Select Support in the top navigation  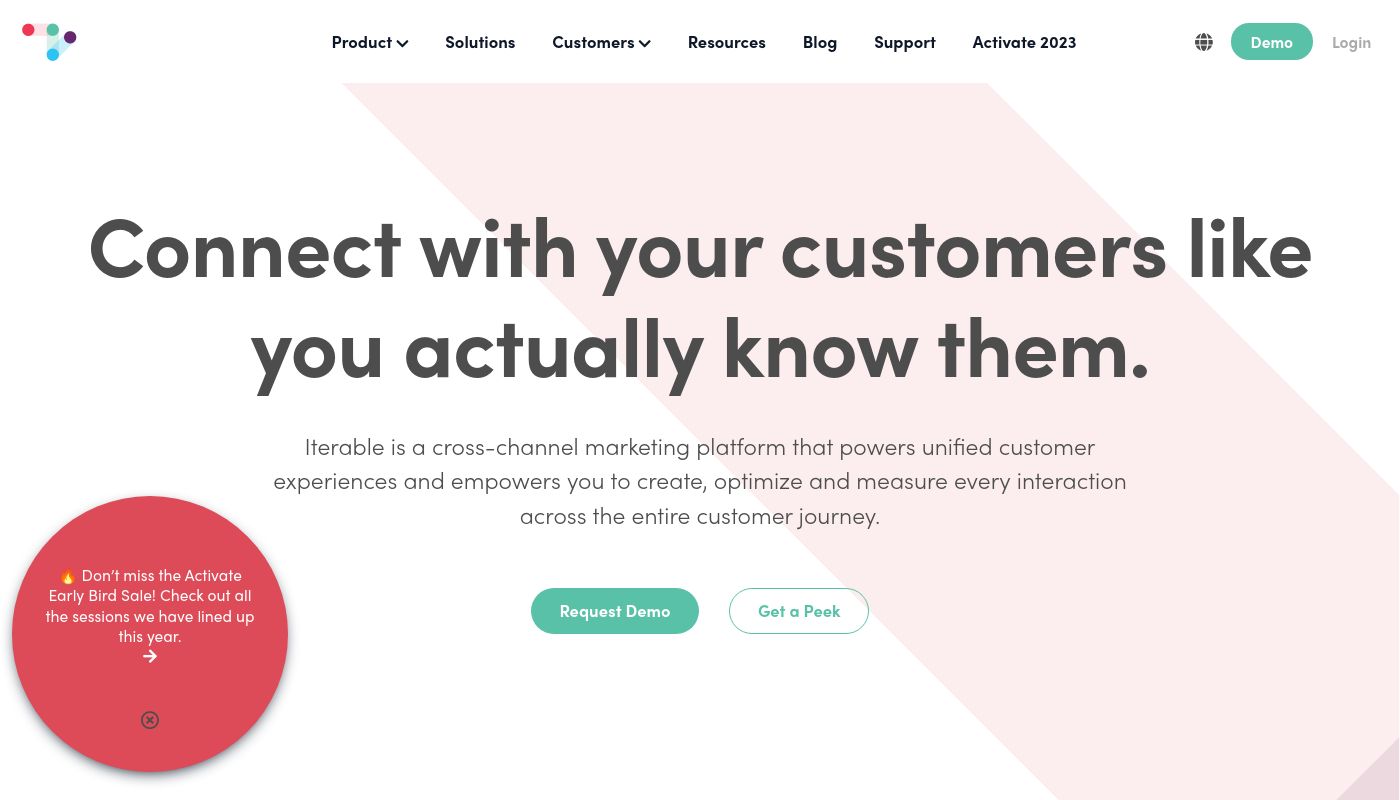click(904, 42)
